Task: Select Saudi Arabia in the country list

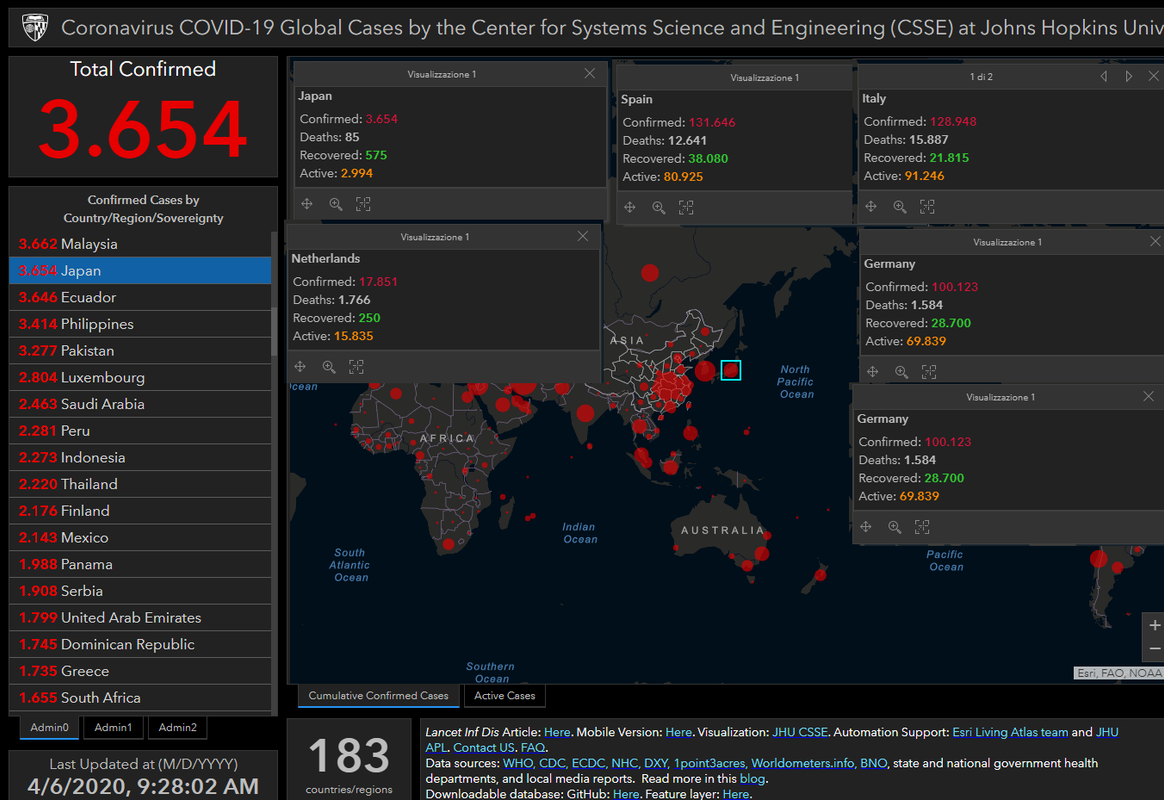Action: pos(140,404)
